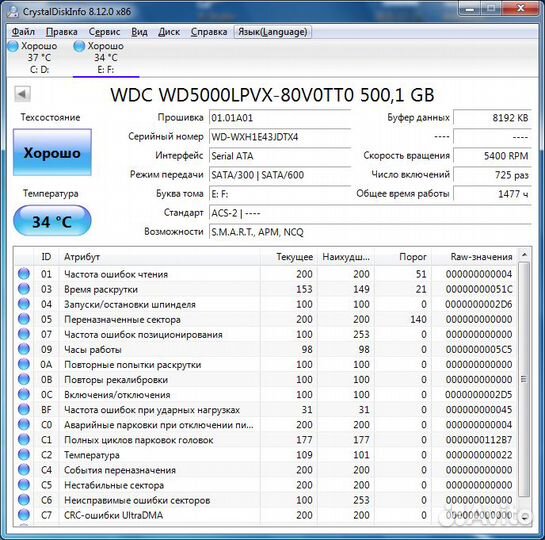The height and width of the screenshot is (540, 545).
Task: Open the Файл menu
Action: click(23, 32)
